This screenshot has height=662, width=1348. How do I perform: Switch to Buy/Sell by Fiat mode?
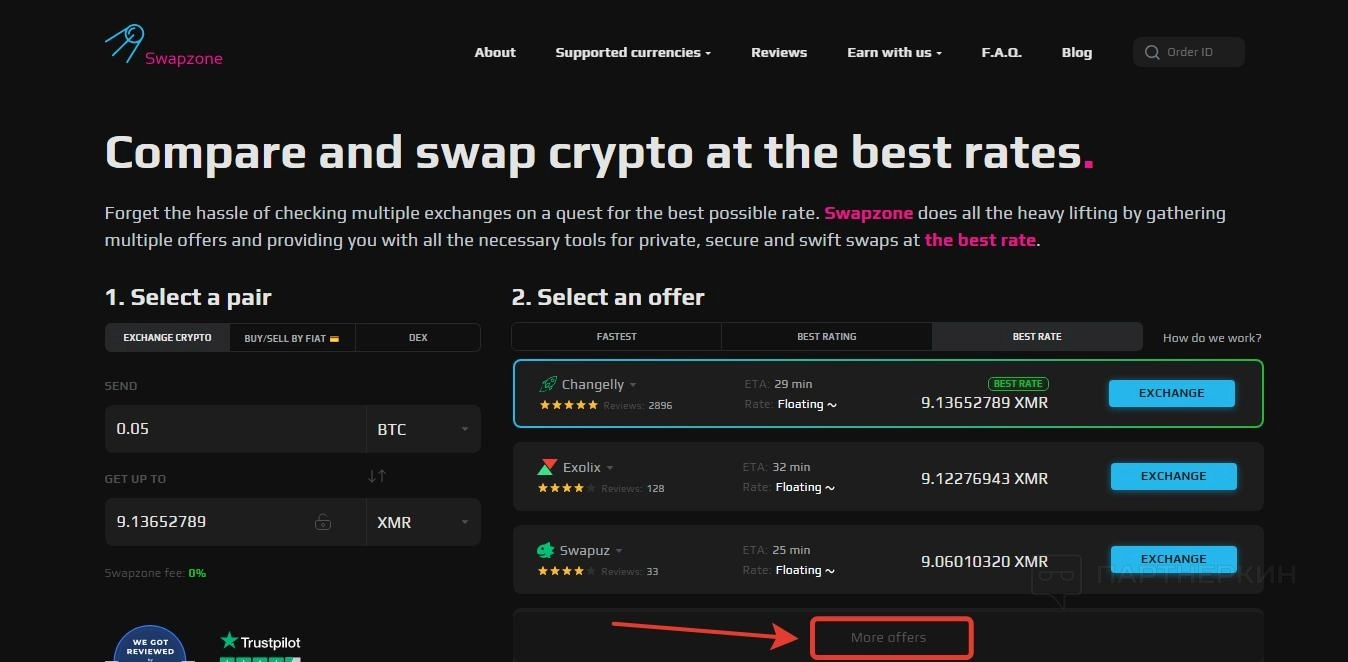click(292, 338)
